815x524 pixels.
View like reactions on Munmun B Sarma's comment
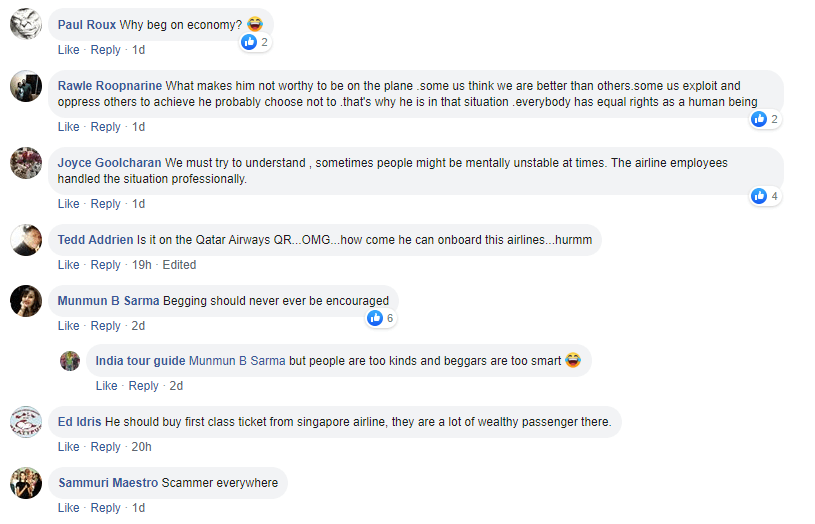380,318
